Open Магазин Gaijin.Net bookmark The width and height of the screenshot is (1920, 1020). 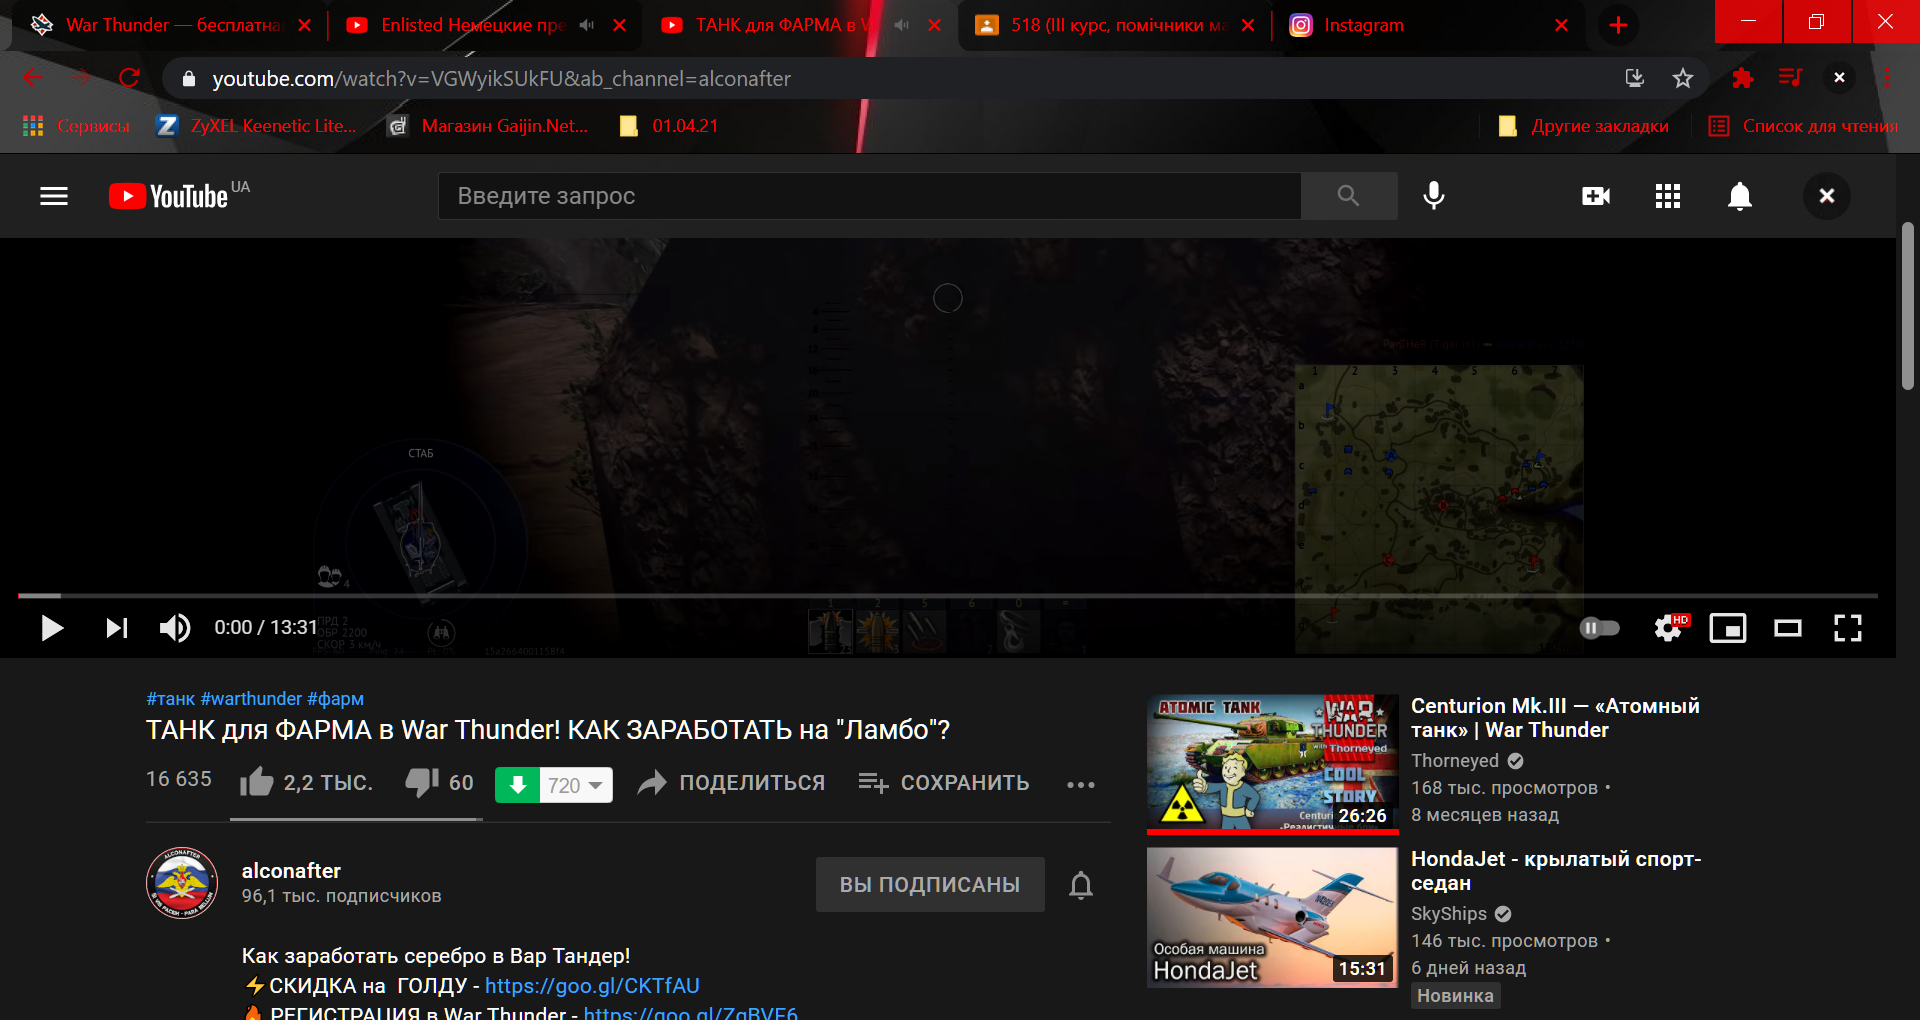point(488,126)
